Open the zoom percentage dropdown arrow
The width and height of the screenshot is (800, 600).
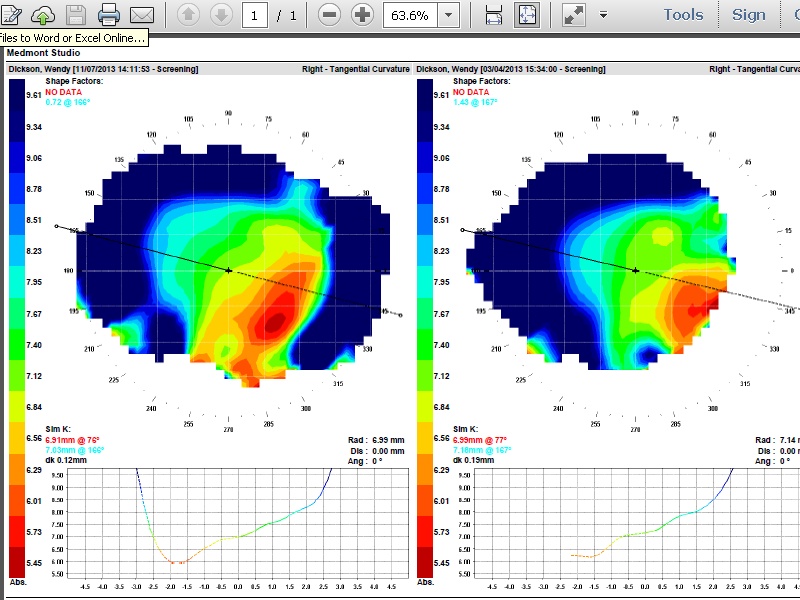(x=448, y=15)
